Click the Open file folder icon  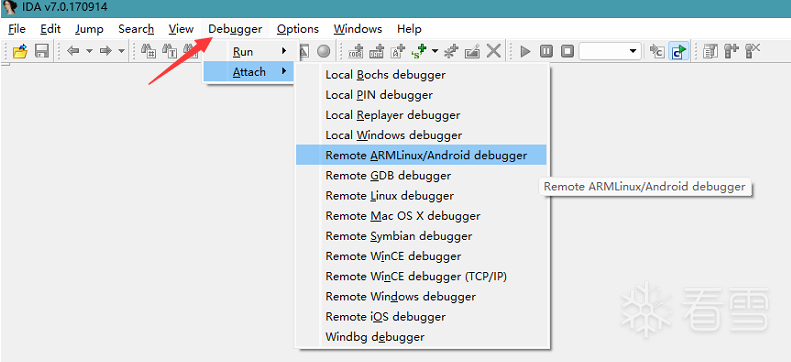20,51
